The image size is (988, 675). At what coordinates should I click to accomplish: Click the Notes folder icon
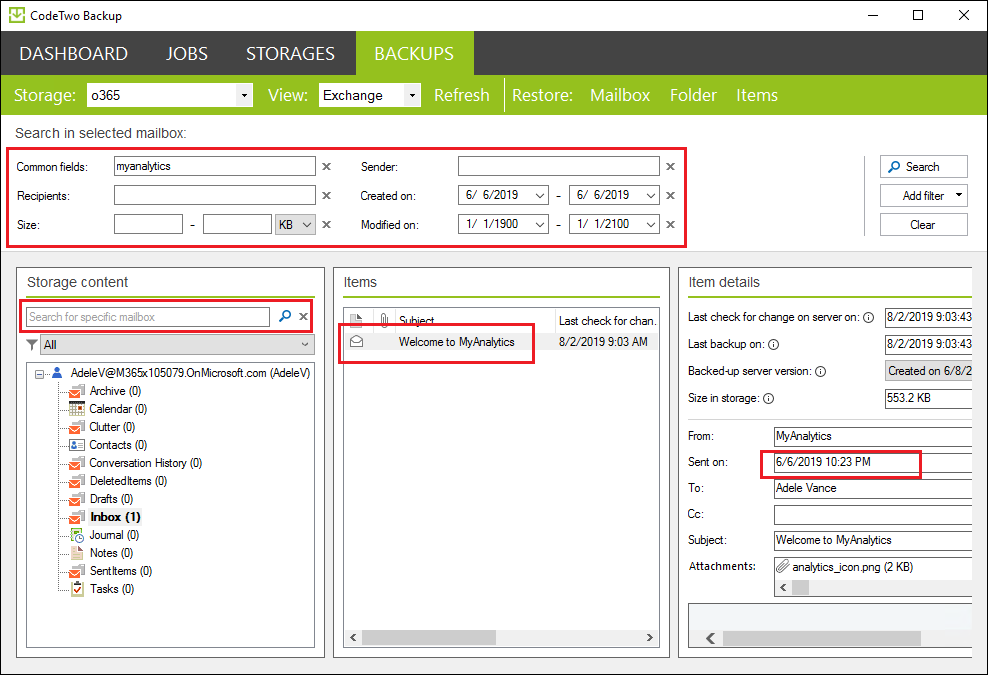click(77, 553)
